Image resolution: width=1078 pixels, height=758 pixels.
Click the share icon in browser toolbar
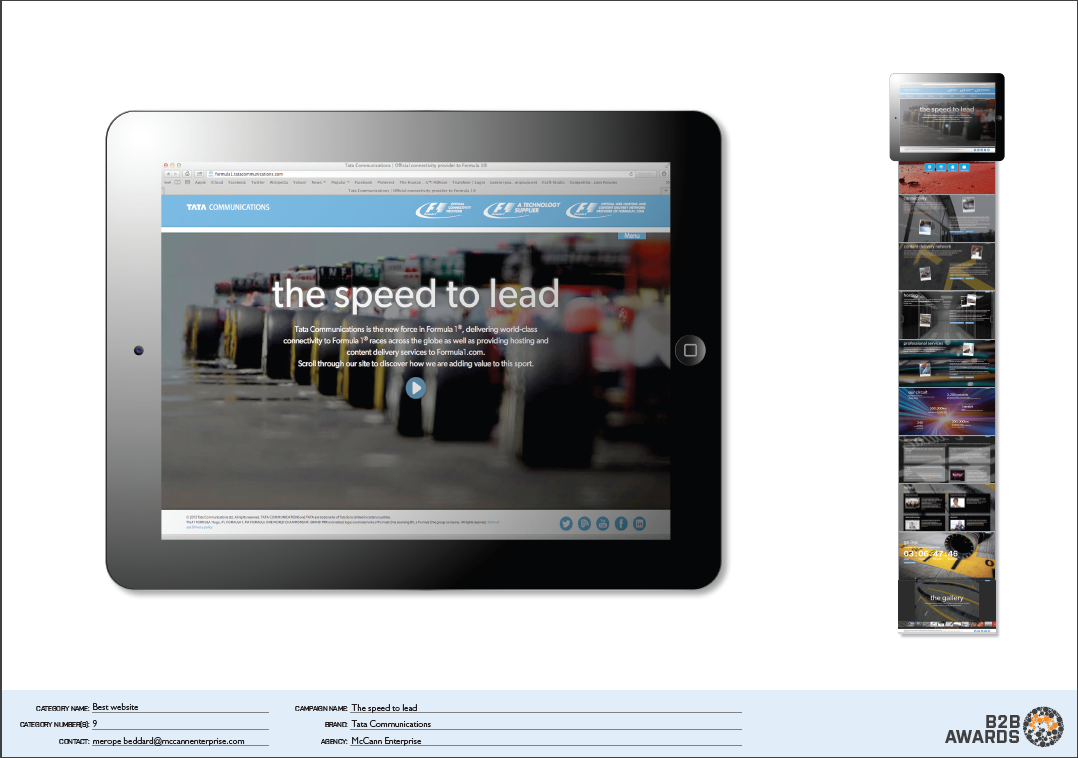point(199,174)
